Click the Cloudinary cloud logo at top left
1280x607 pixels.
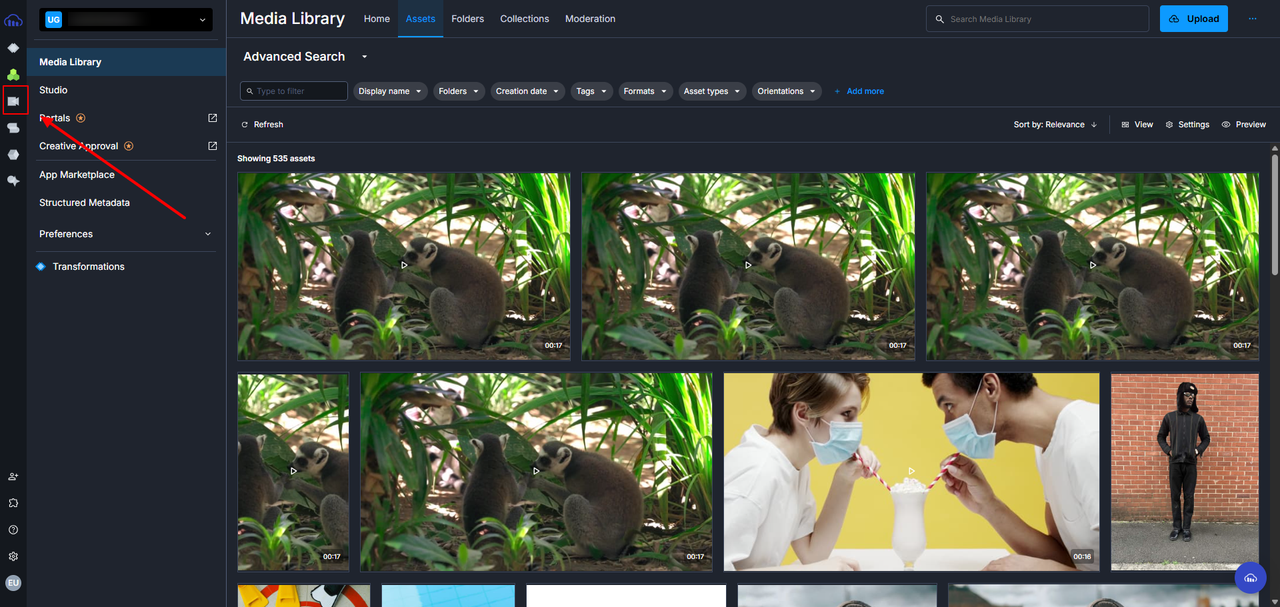pos(13,19)
